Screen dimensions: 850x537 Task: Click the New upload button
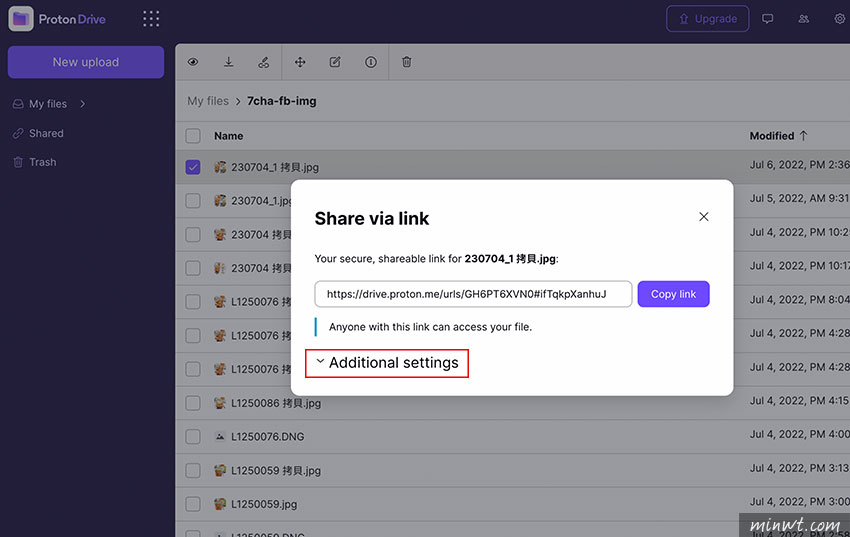pos(86,62)
